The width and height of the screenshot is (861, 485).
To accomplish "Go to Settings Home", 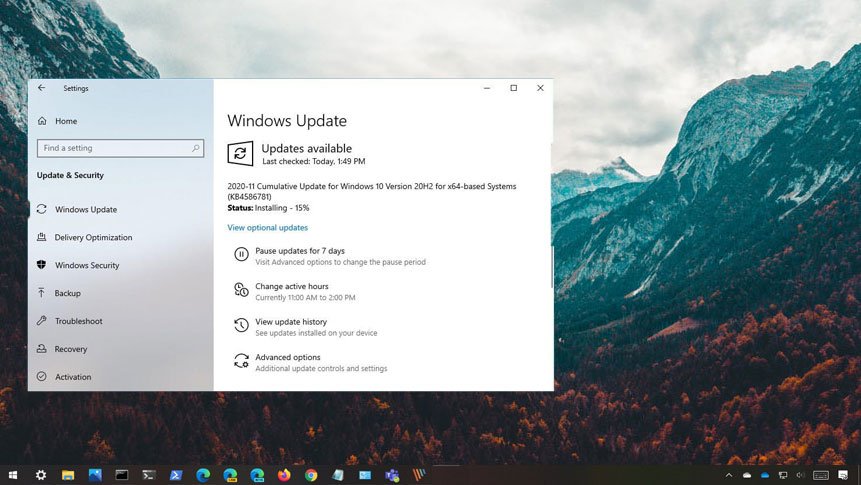I will tap(65, 121).
